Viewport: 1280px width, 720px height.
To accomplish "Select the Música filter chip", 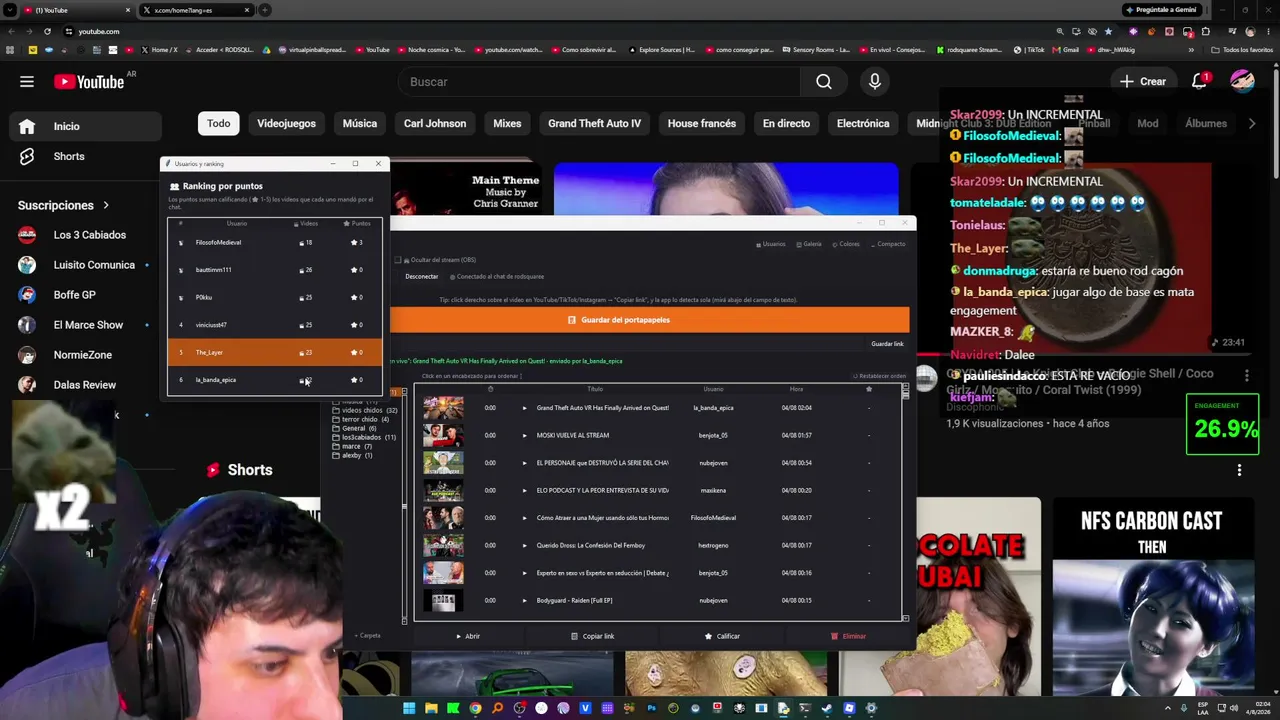I will pyautogui.click(x=360, y=124).
